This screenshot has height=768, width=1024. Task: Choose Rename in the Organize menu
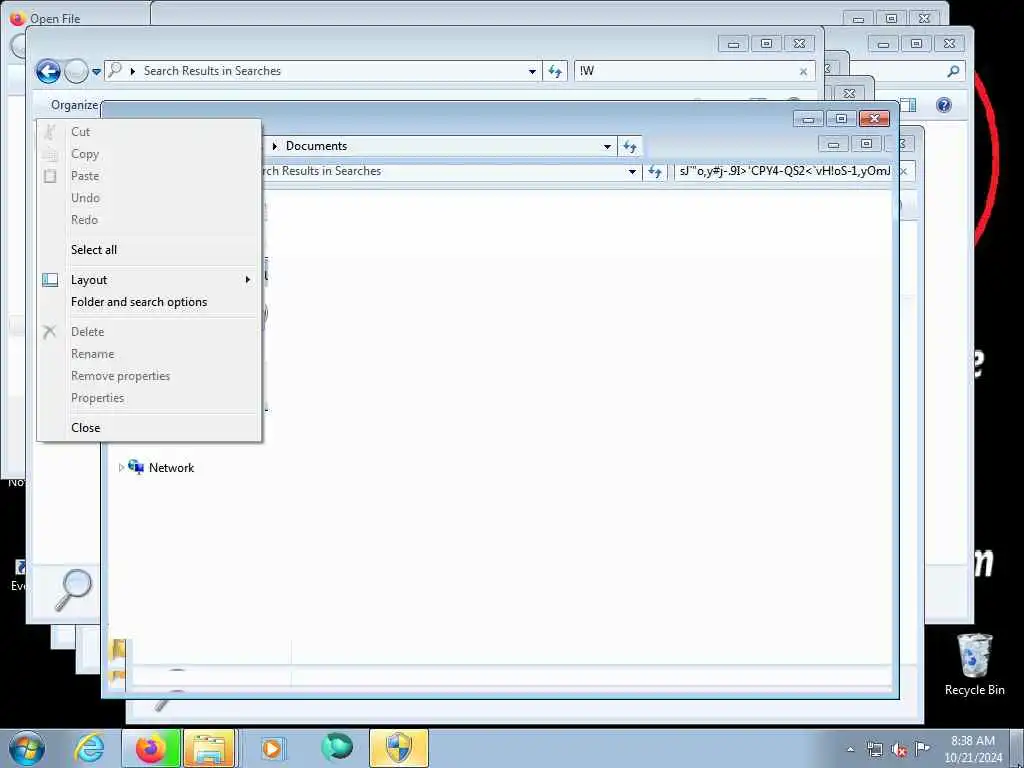150,354
